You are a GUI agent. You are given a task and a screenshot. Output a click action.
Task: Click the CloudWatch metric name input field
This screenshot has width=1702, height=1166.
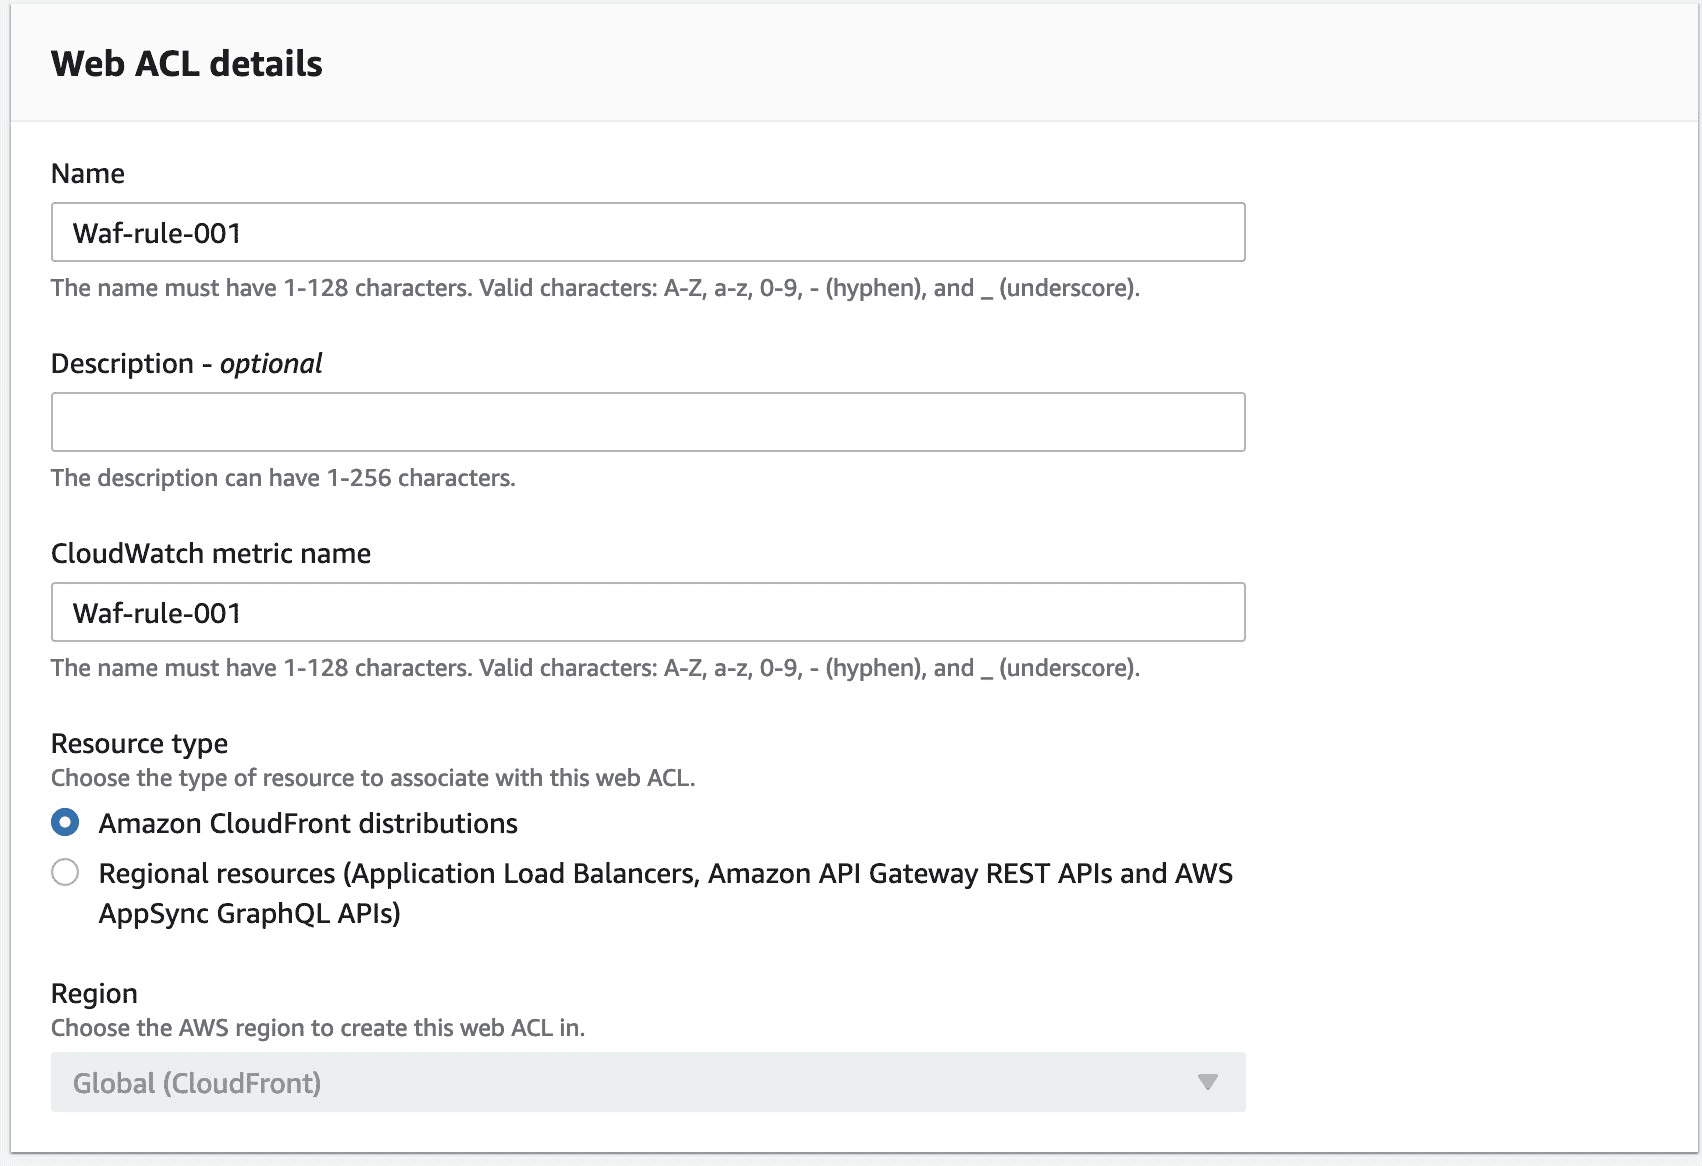tap(648, 612)
